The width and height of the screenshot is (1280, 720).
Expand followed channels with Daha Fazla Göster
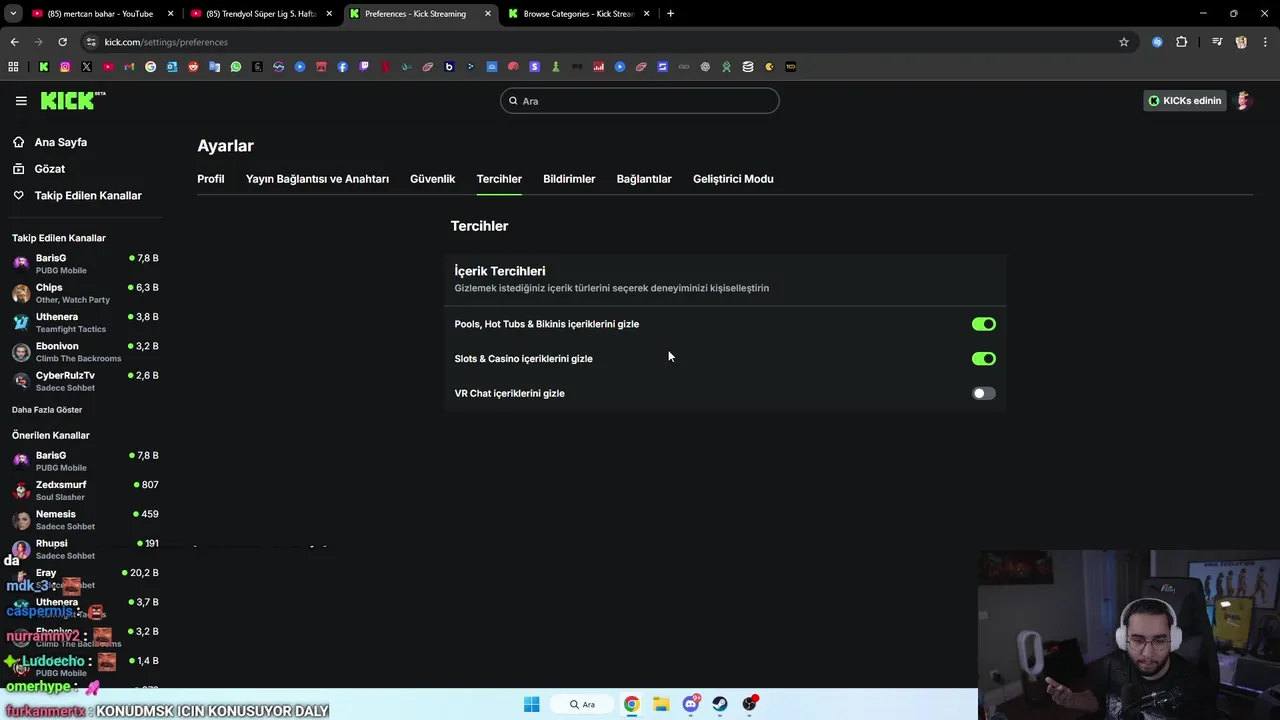tap(47, 410)
